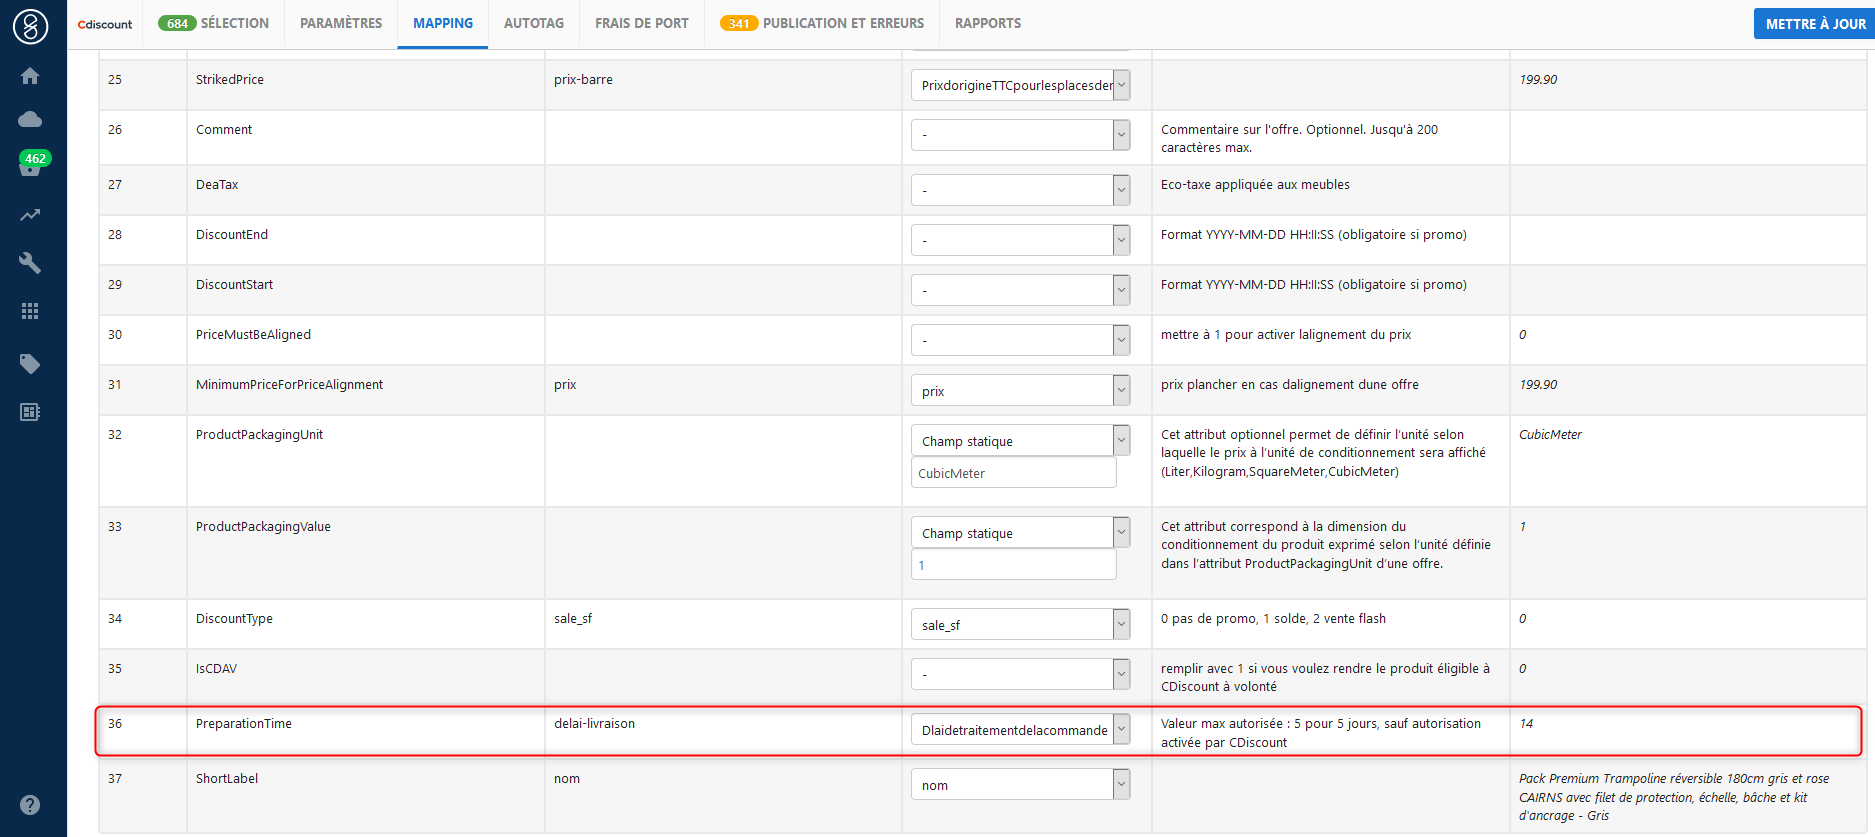Go to PUBLICATION ET ERREURS tab
Screen dimensions: 1875x837
click(x=822, y=23)
